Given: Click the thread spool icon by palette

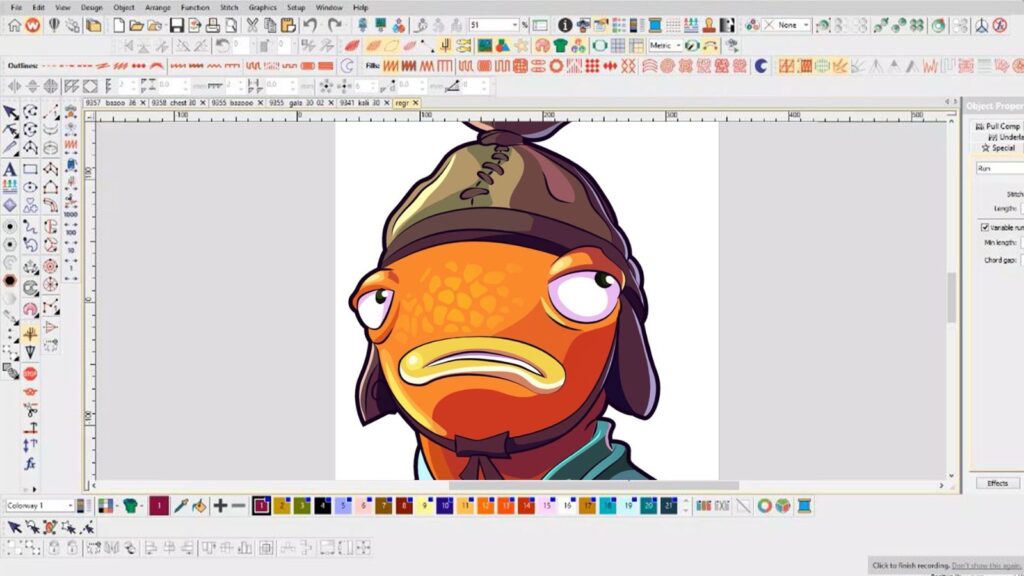Looking at the screenshot, I should coord(805,505).
